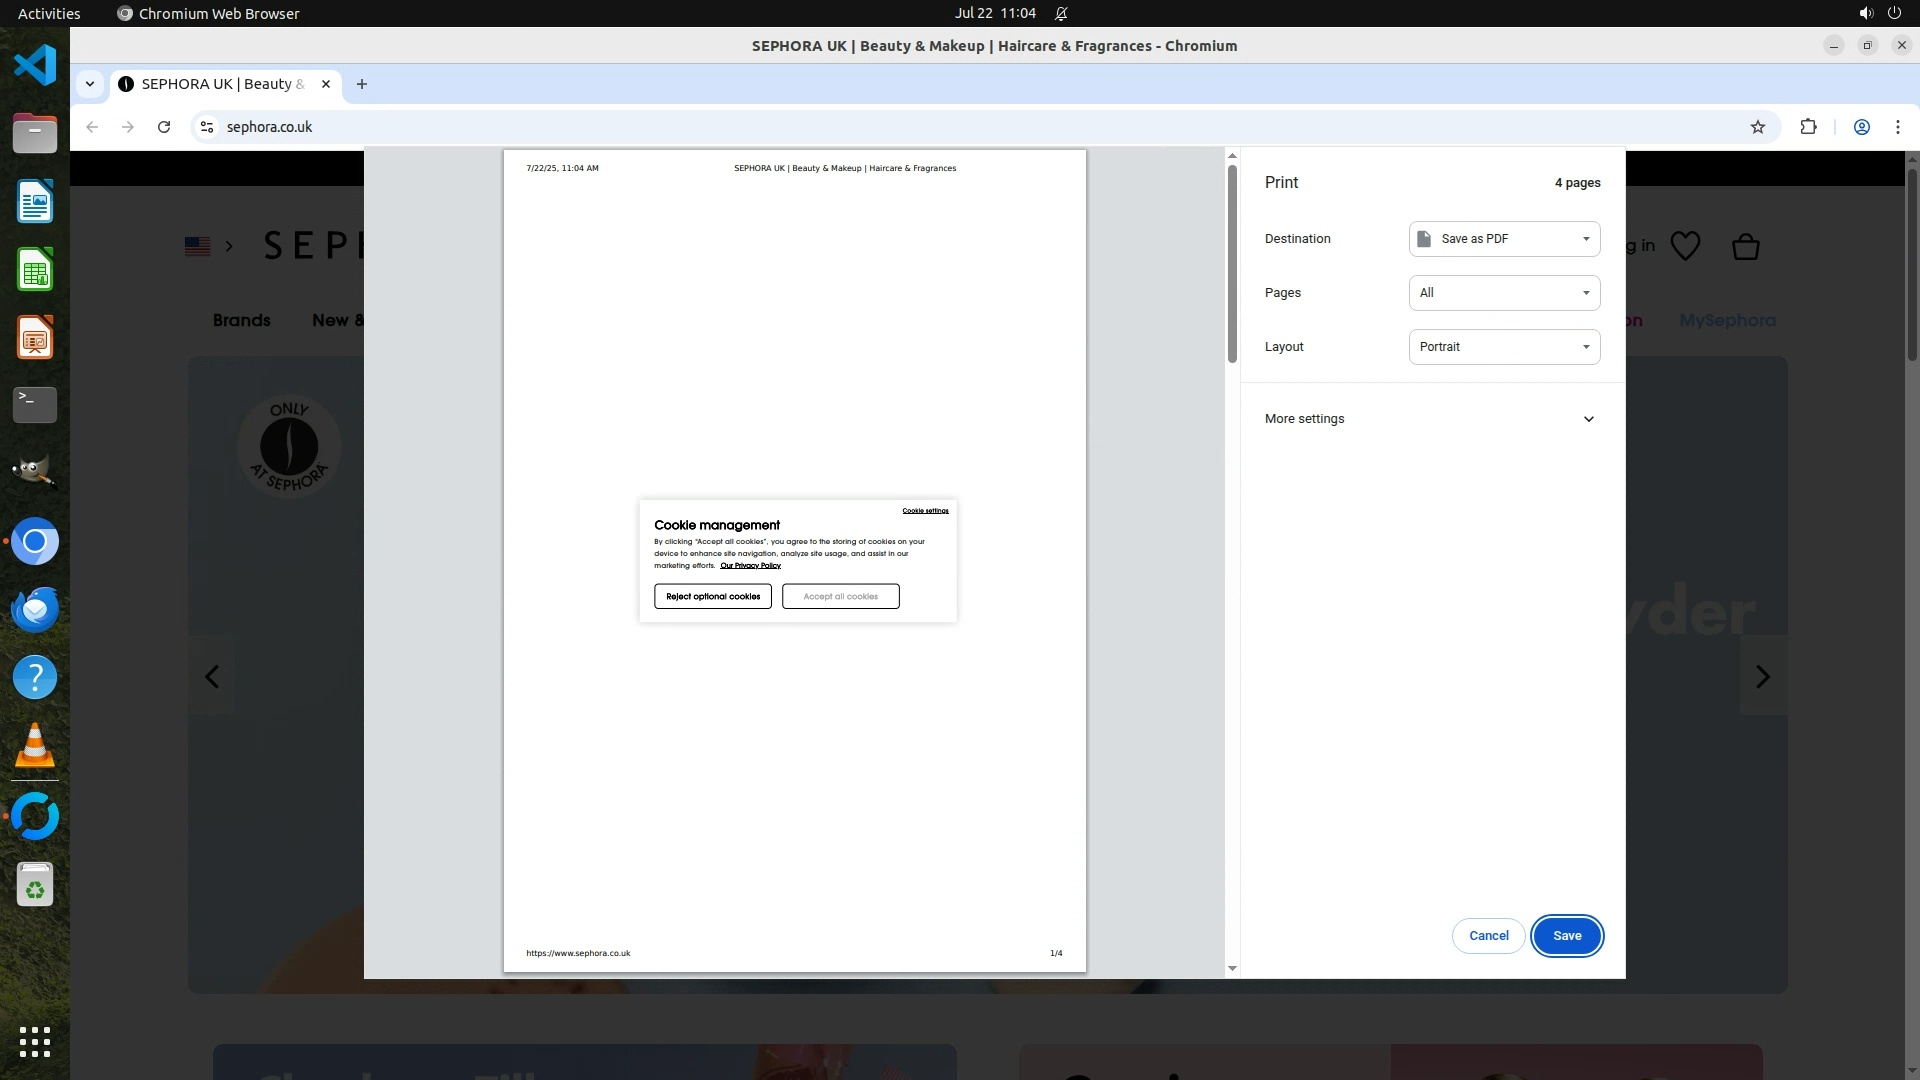The width and height of the screenshot is (1920, 1080).
Task: Click the site information icon
Action: (x=207, y=127)
